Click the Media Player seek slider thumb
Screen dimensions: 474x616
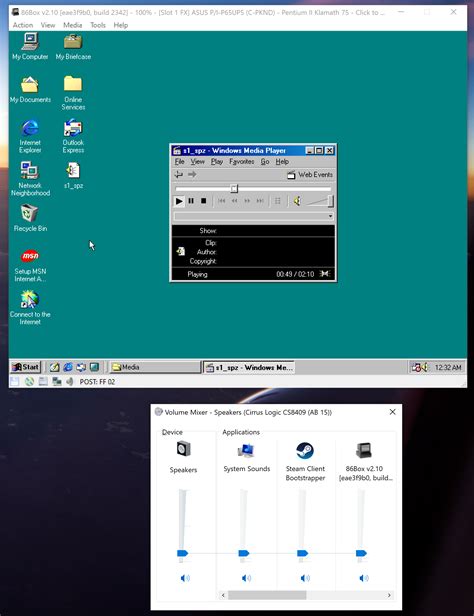[234, 189]
